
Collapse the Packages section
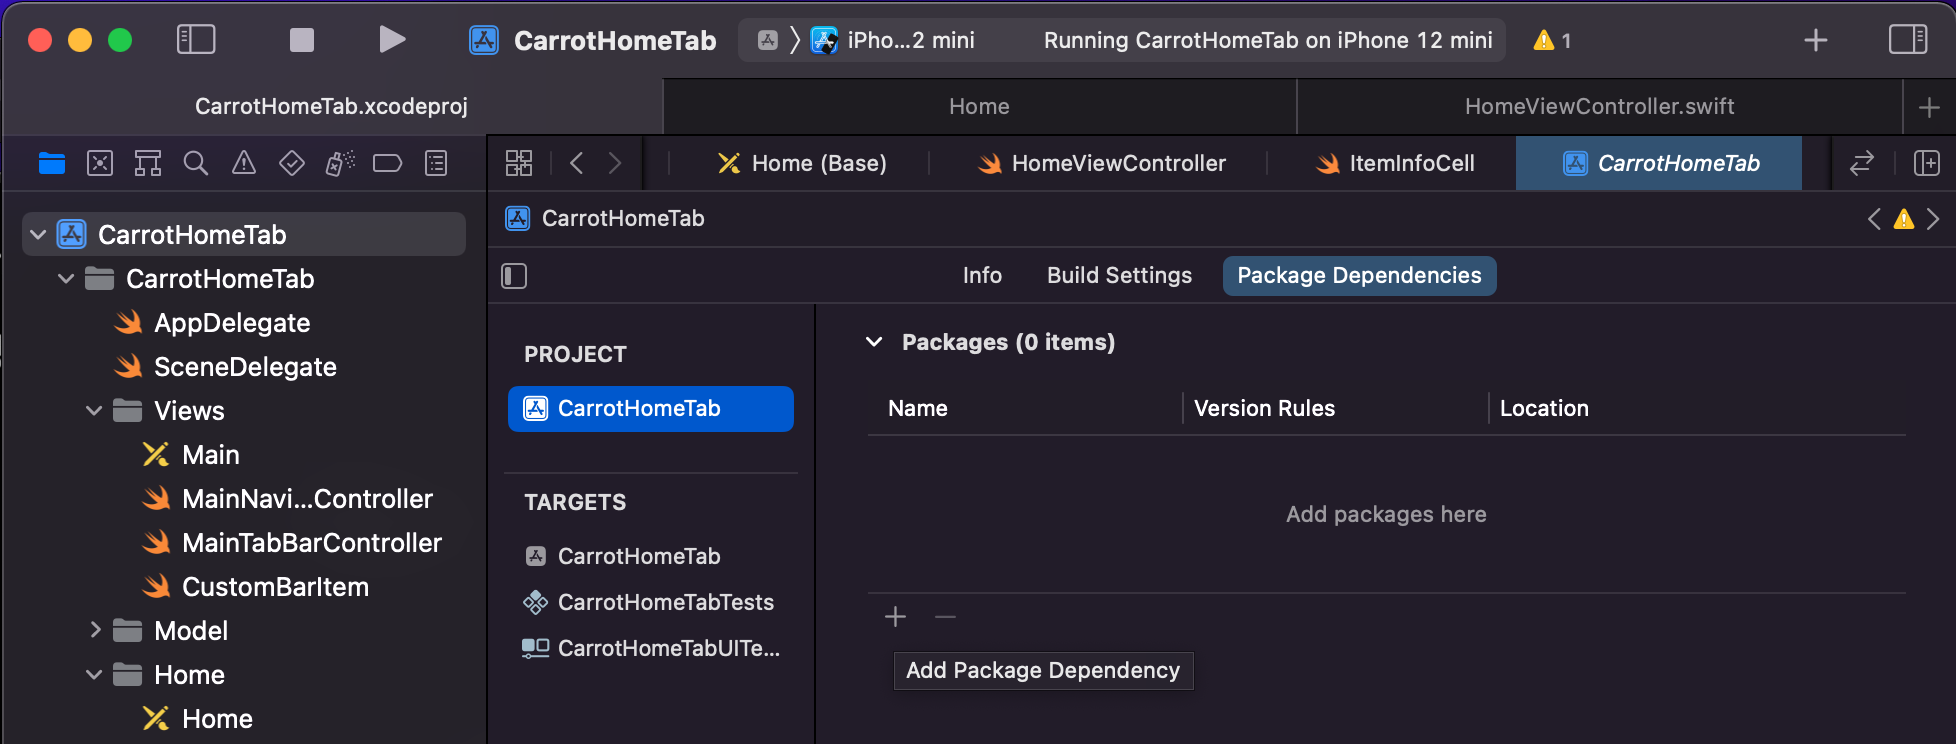[x=874, y=342]
